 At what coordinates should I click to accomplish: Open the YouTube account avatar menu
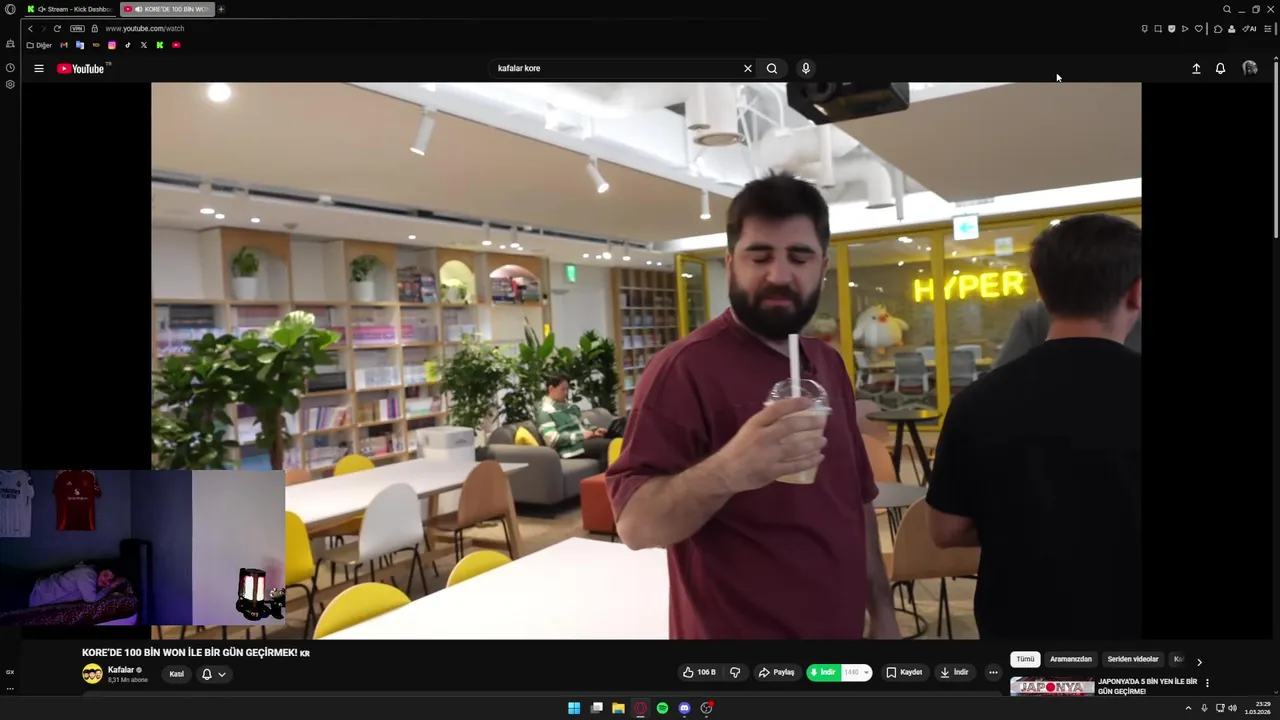pos(1249,69)
